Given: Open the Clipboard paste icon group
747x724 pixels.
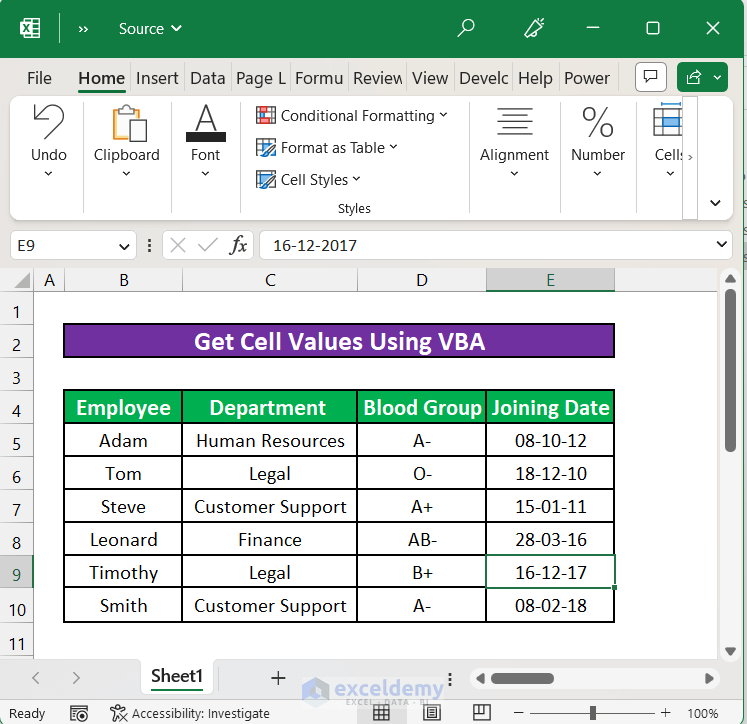Looking at the screenshot, I should click(126, 125).
